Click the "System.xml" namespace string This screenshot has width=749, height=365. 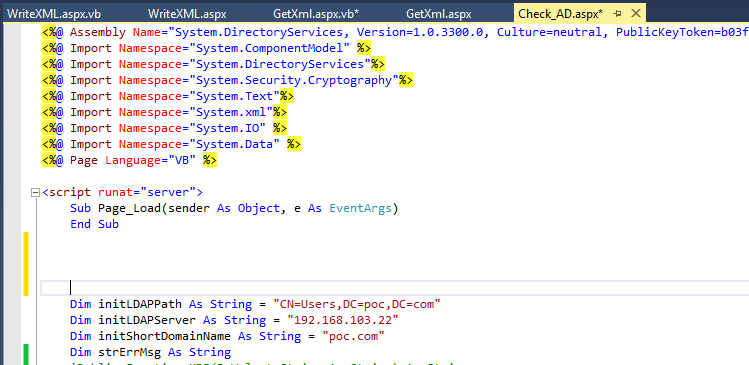231,112
